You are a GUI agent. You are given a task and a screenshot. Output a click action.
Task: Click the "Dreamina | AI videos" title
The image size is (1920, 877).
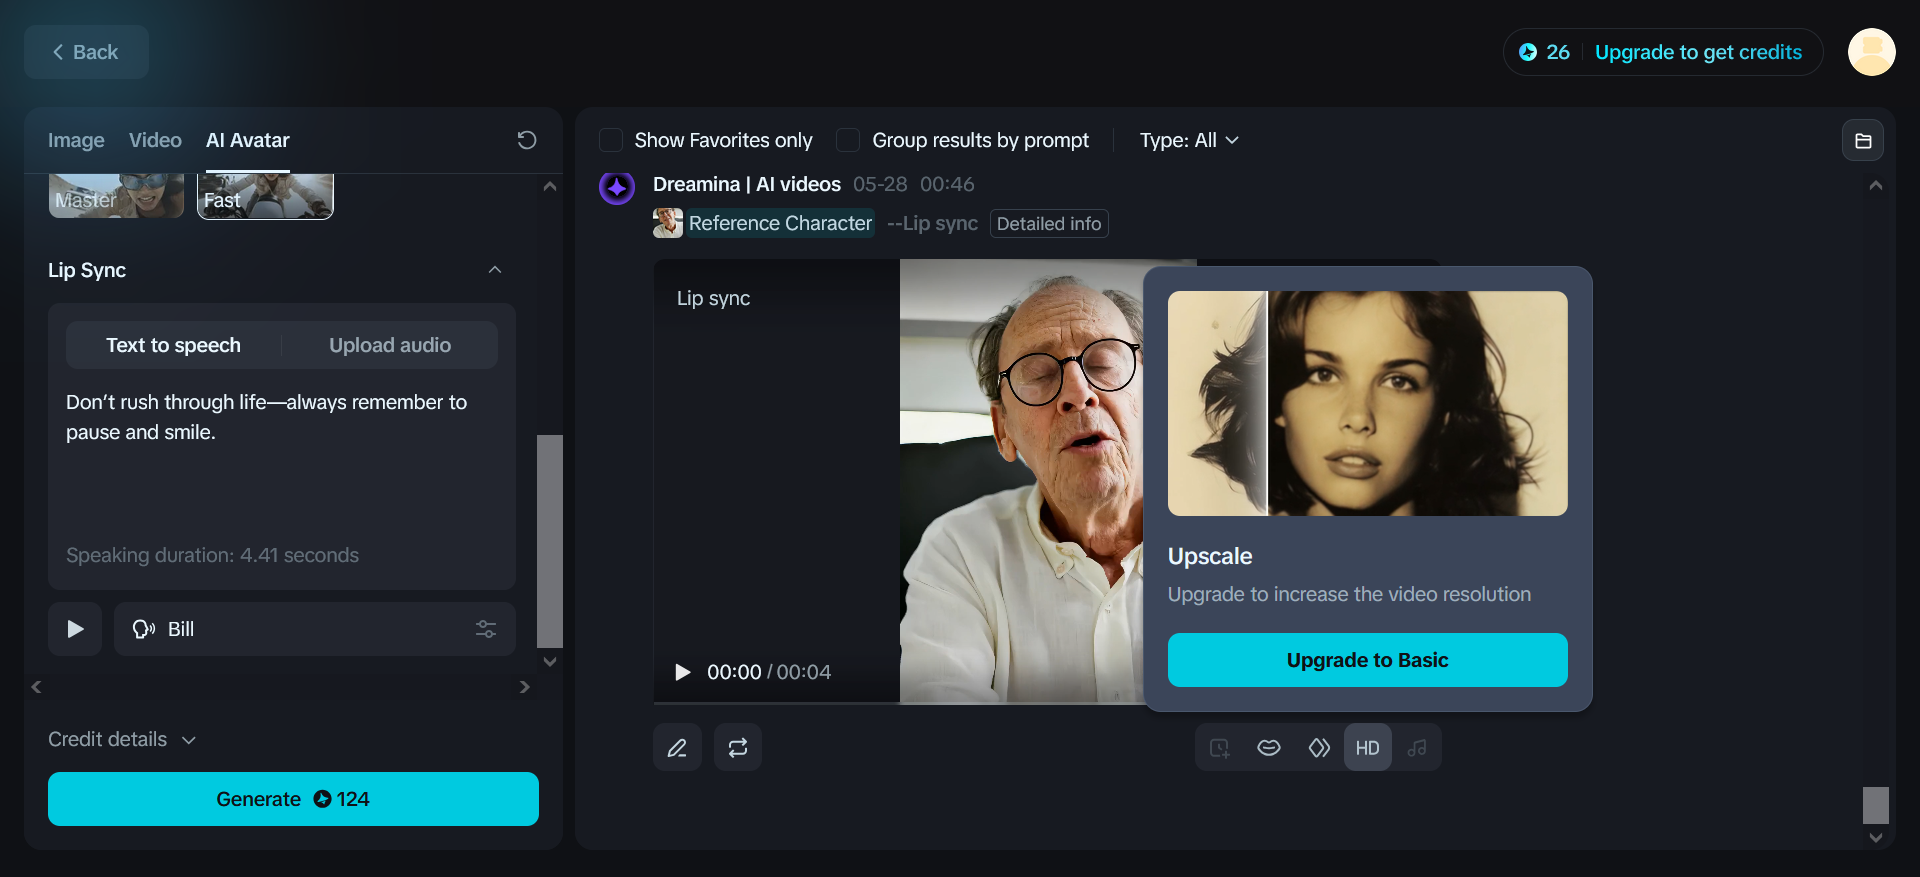[747, 184]
